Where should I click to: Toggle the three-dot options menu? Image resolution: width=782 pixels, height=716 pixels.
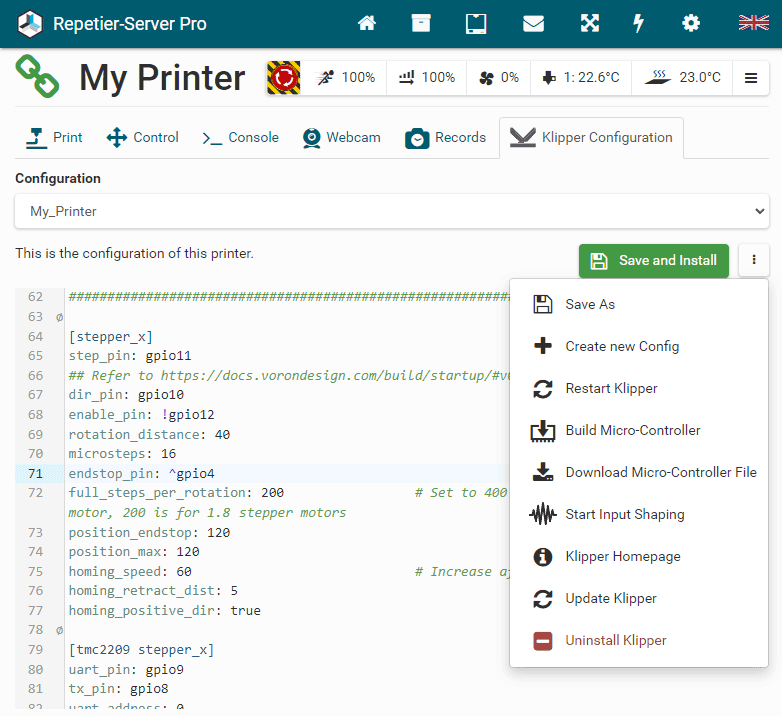(754, 260)
